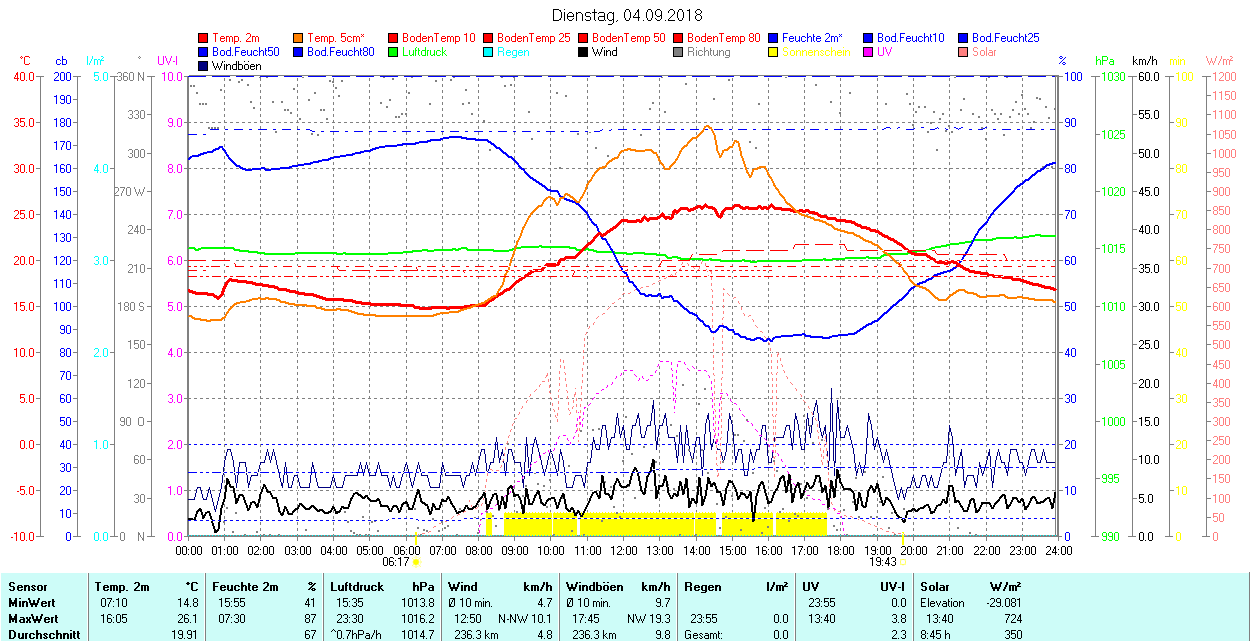Click the km/h axis unit header
Image resolution: width=1250 pixels, height=641 pixels.
pos(1145,61)
